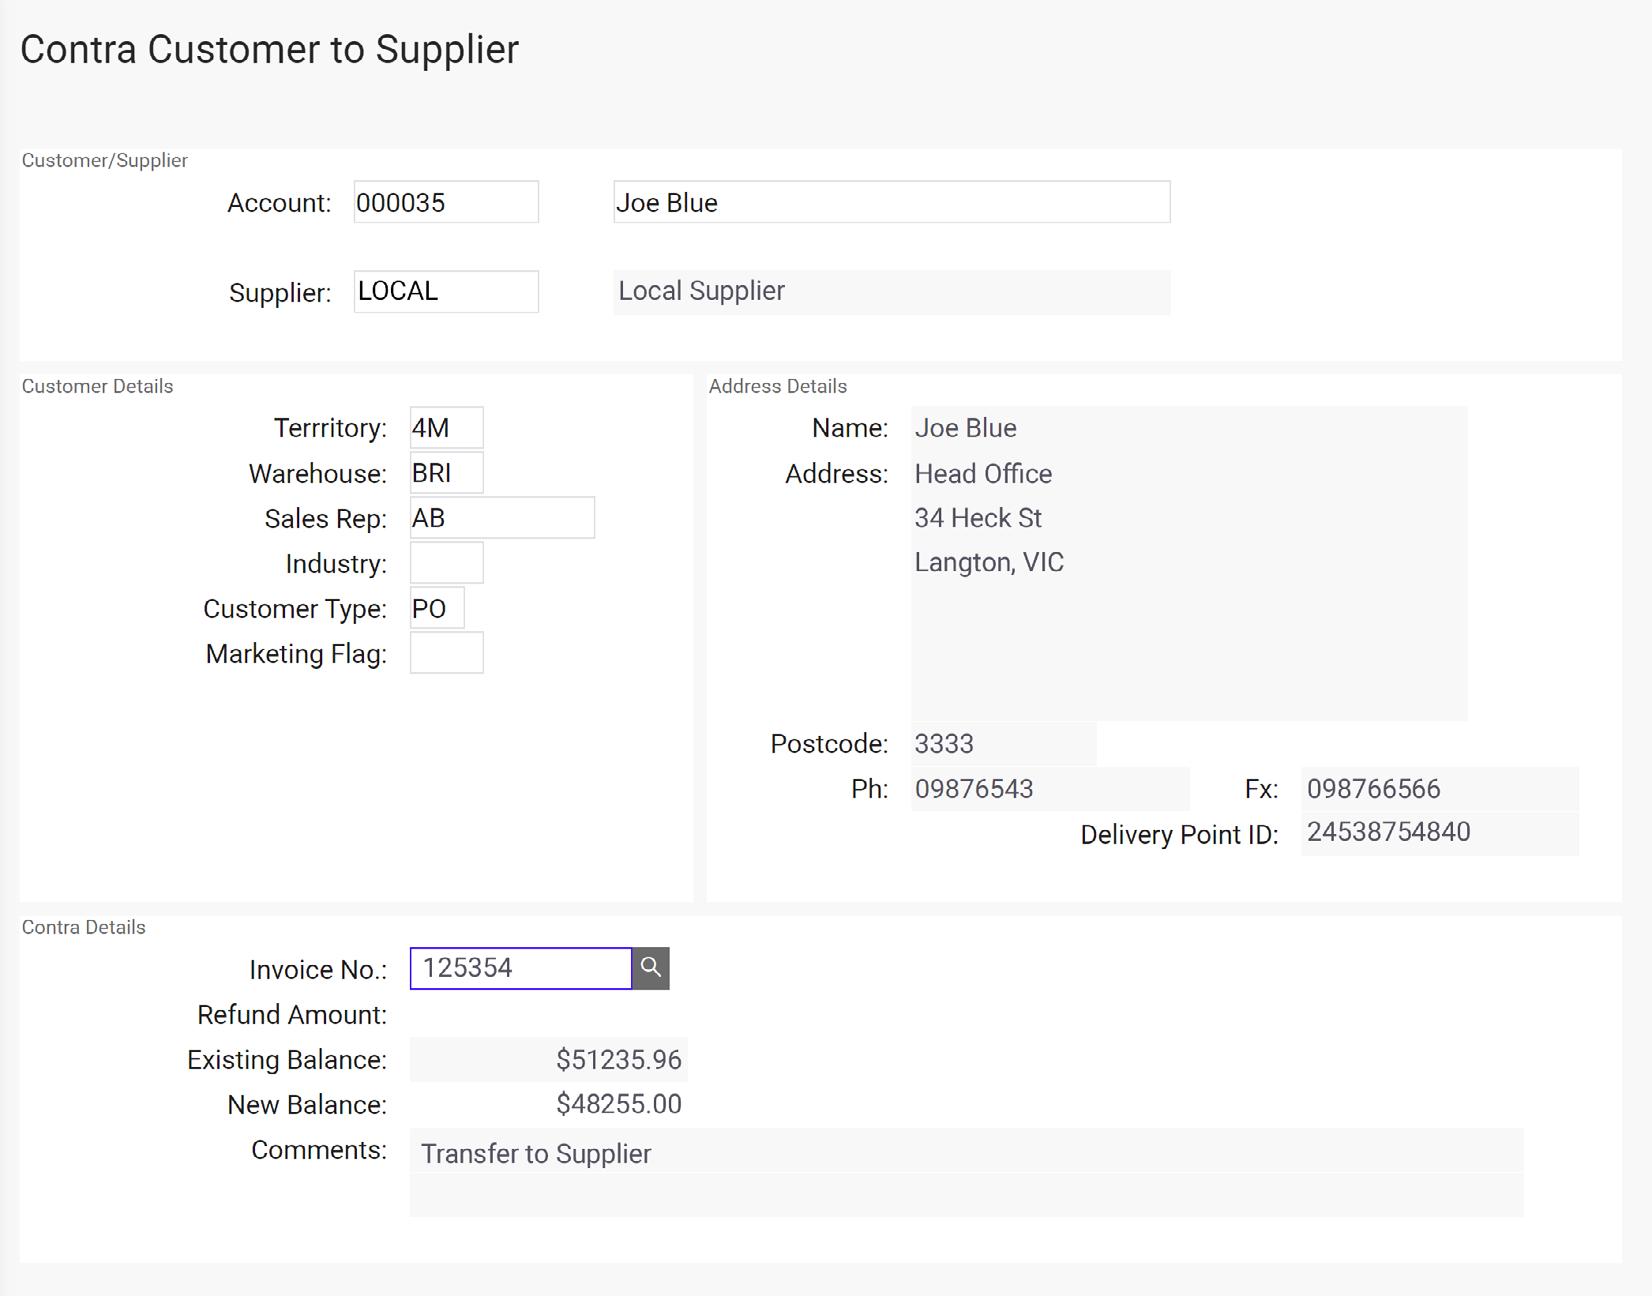Click the address Name field
Image resolution: width=1652 pixels, height=1296 pixels.
point(1188,428)
